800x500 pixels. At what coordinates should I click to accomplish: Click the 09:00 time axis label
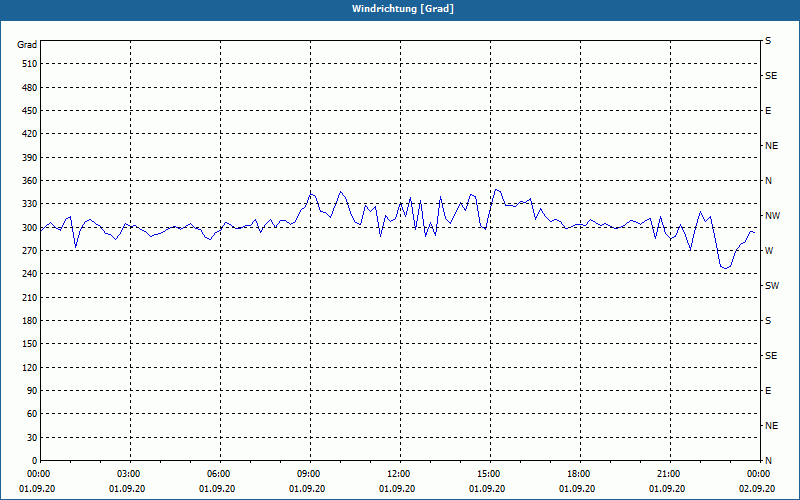point(309,474)
